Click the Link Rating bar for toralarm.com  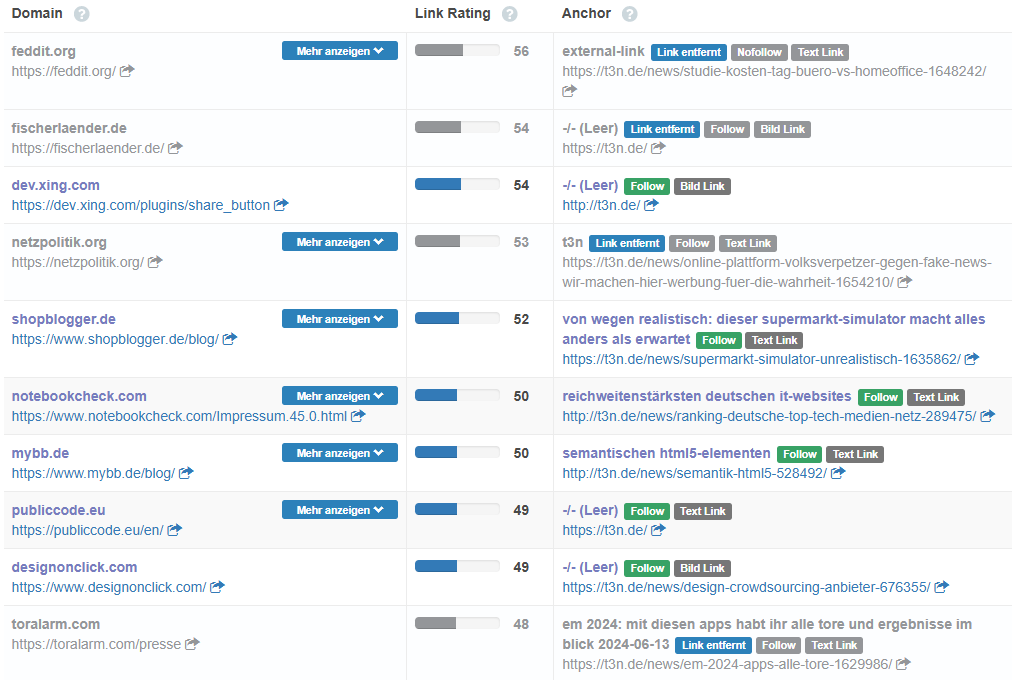coord(457,624)
